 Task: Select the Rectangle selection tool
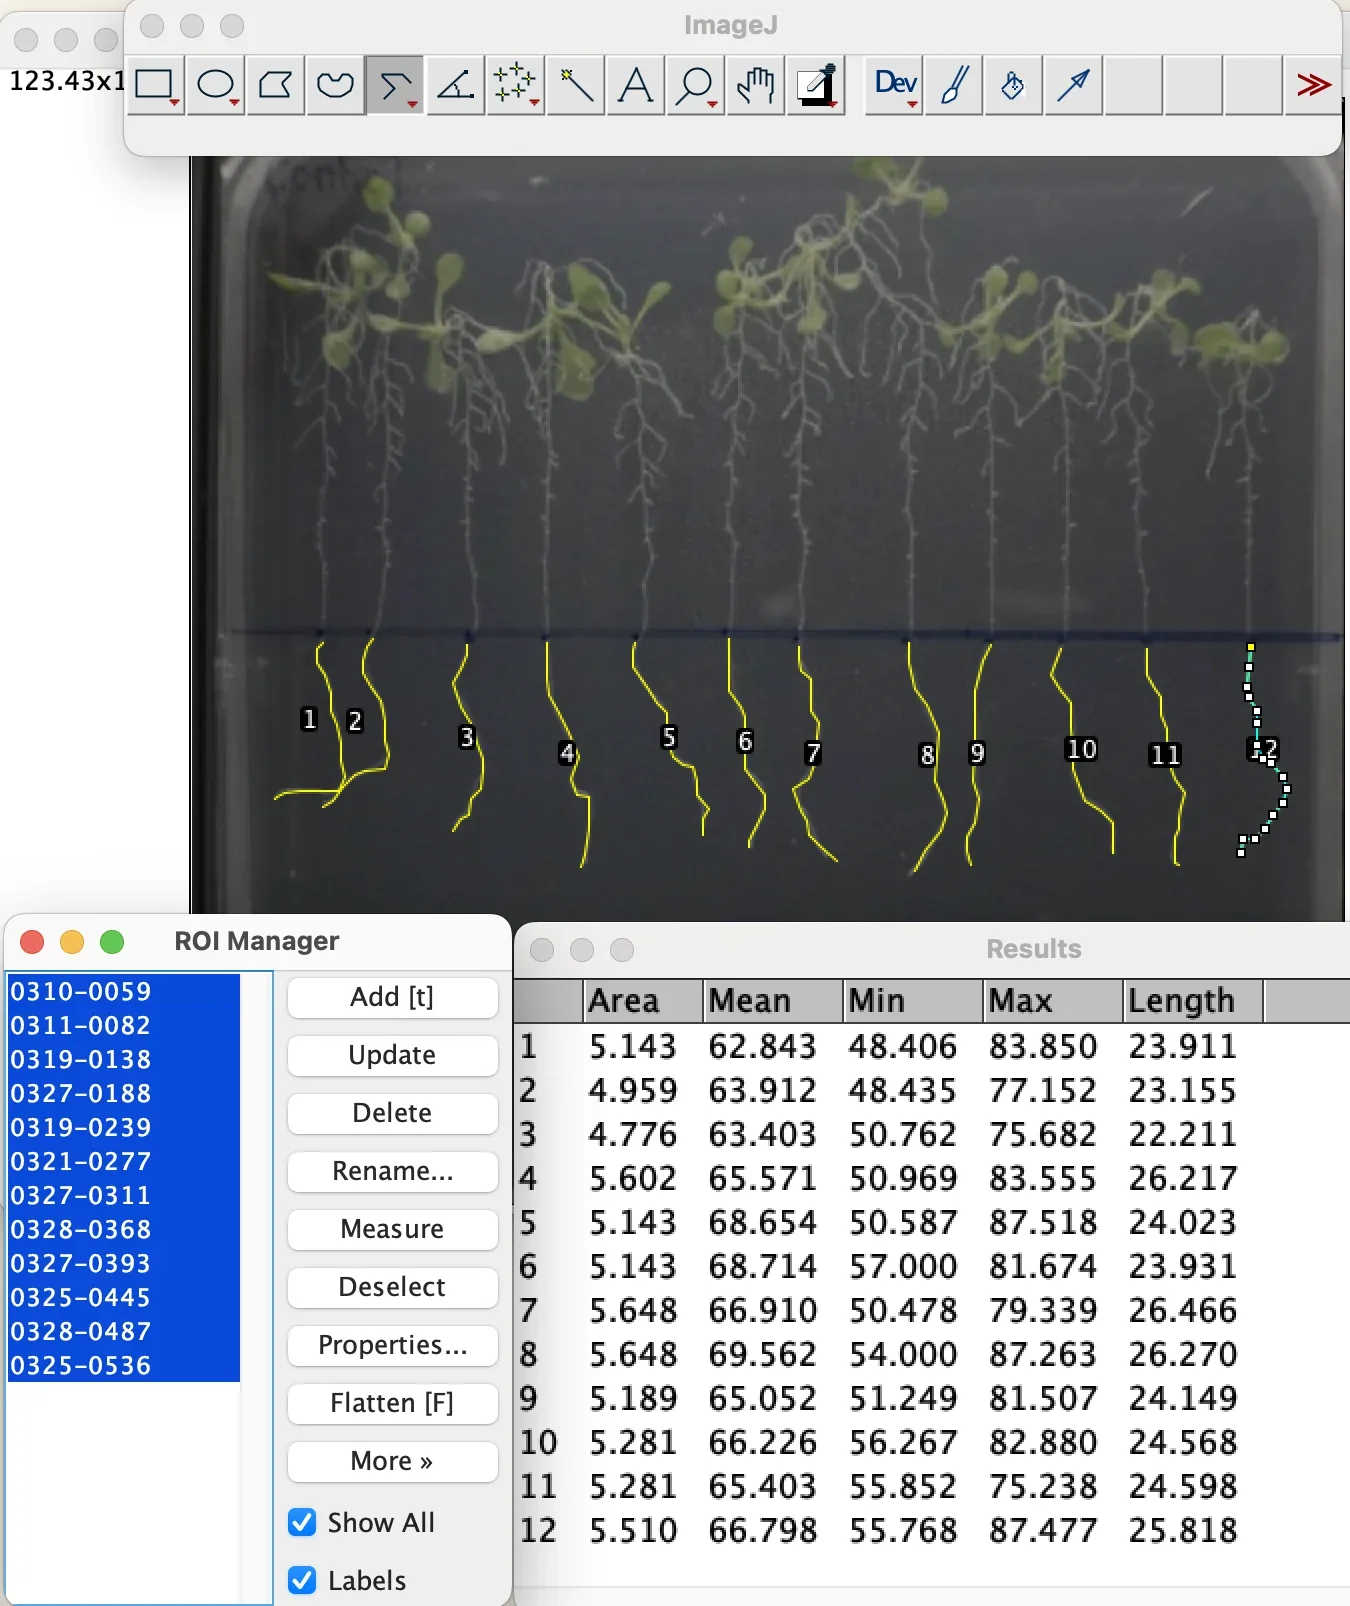coord(156,86)
